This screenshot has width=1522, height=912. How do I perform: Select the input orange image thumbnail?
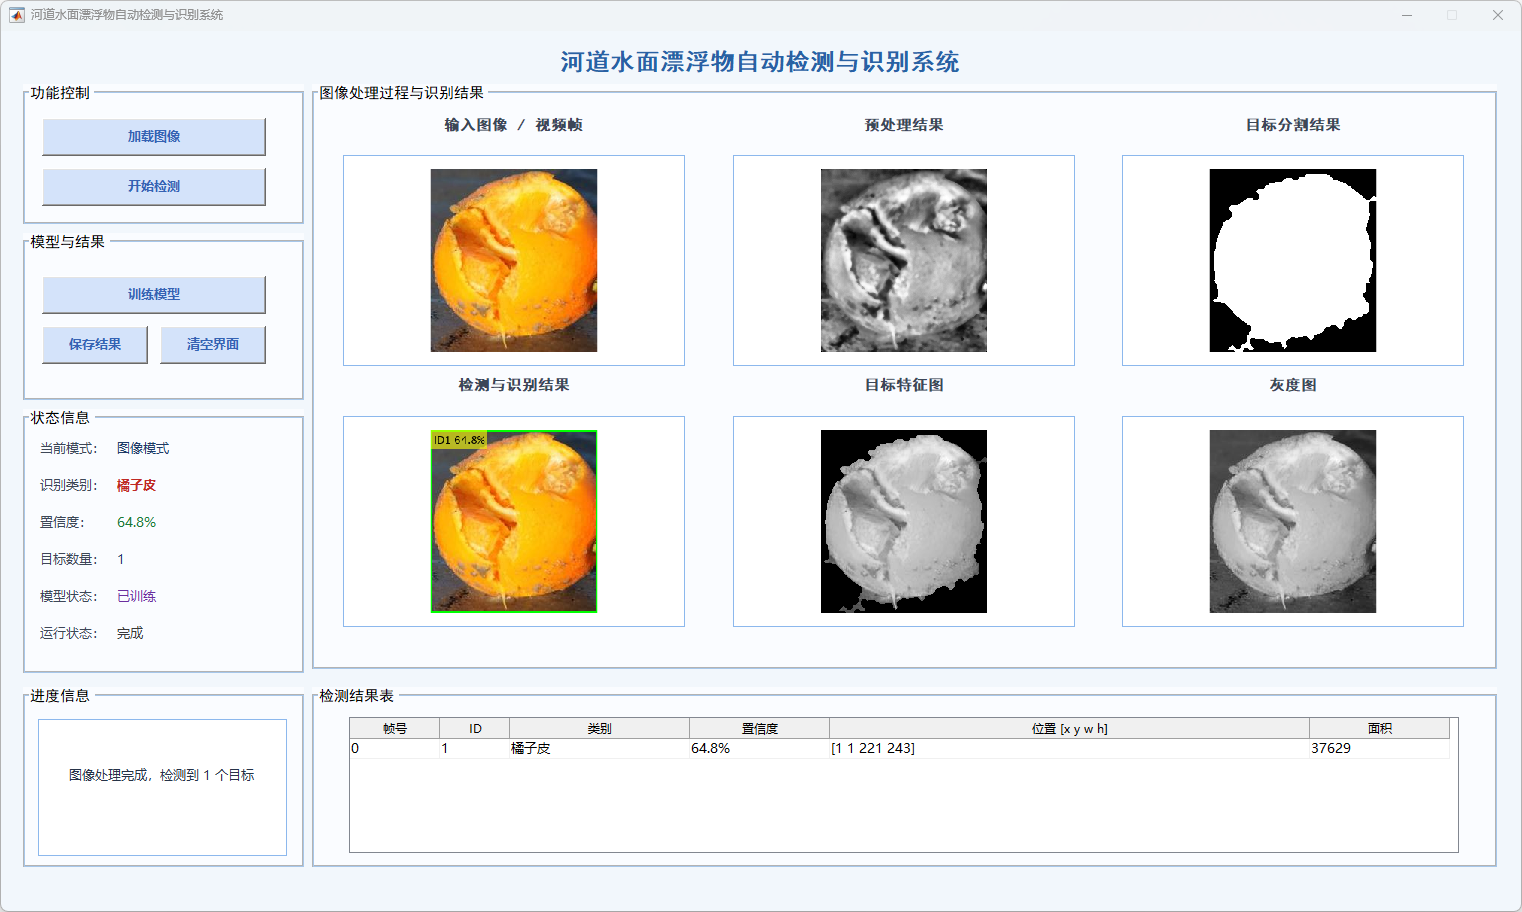coord(514,260)
